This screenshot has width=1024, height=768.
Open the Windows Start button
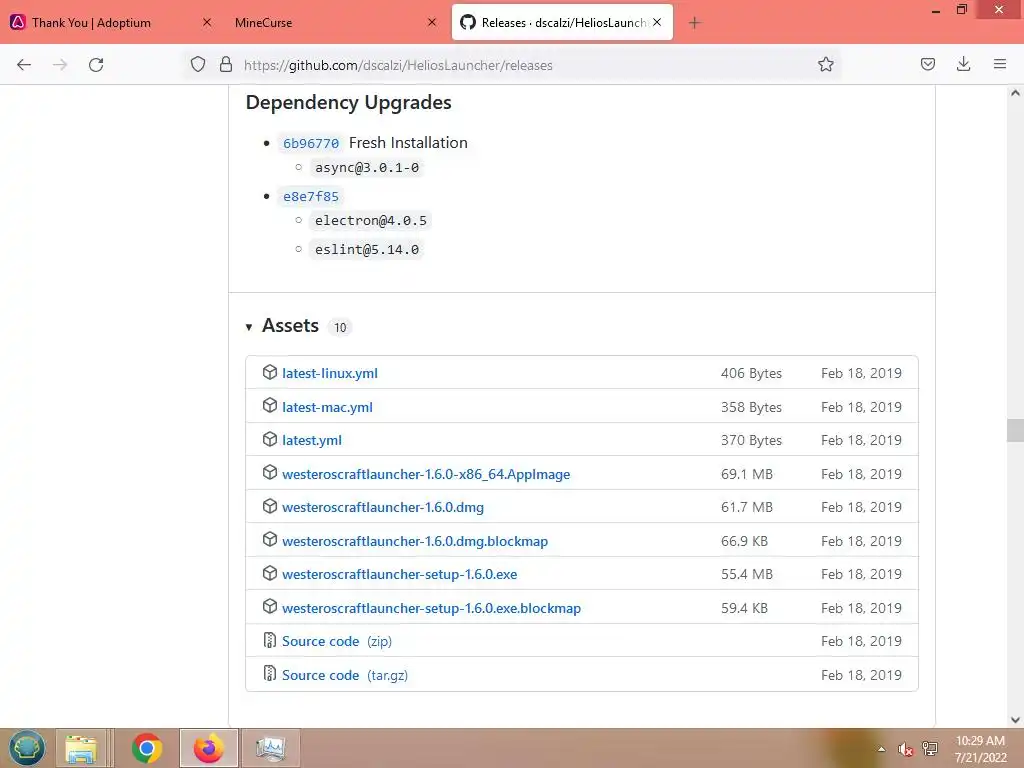(x=27, y=748)
